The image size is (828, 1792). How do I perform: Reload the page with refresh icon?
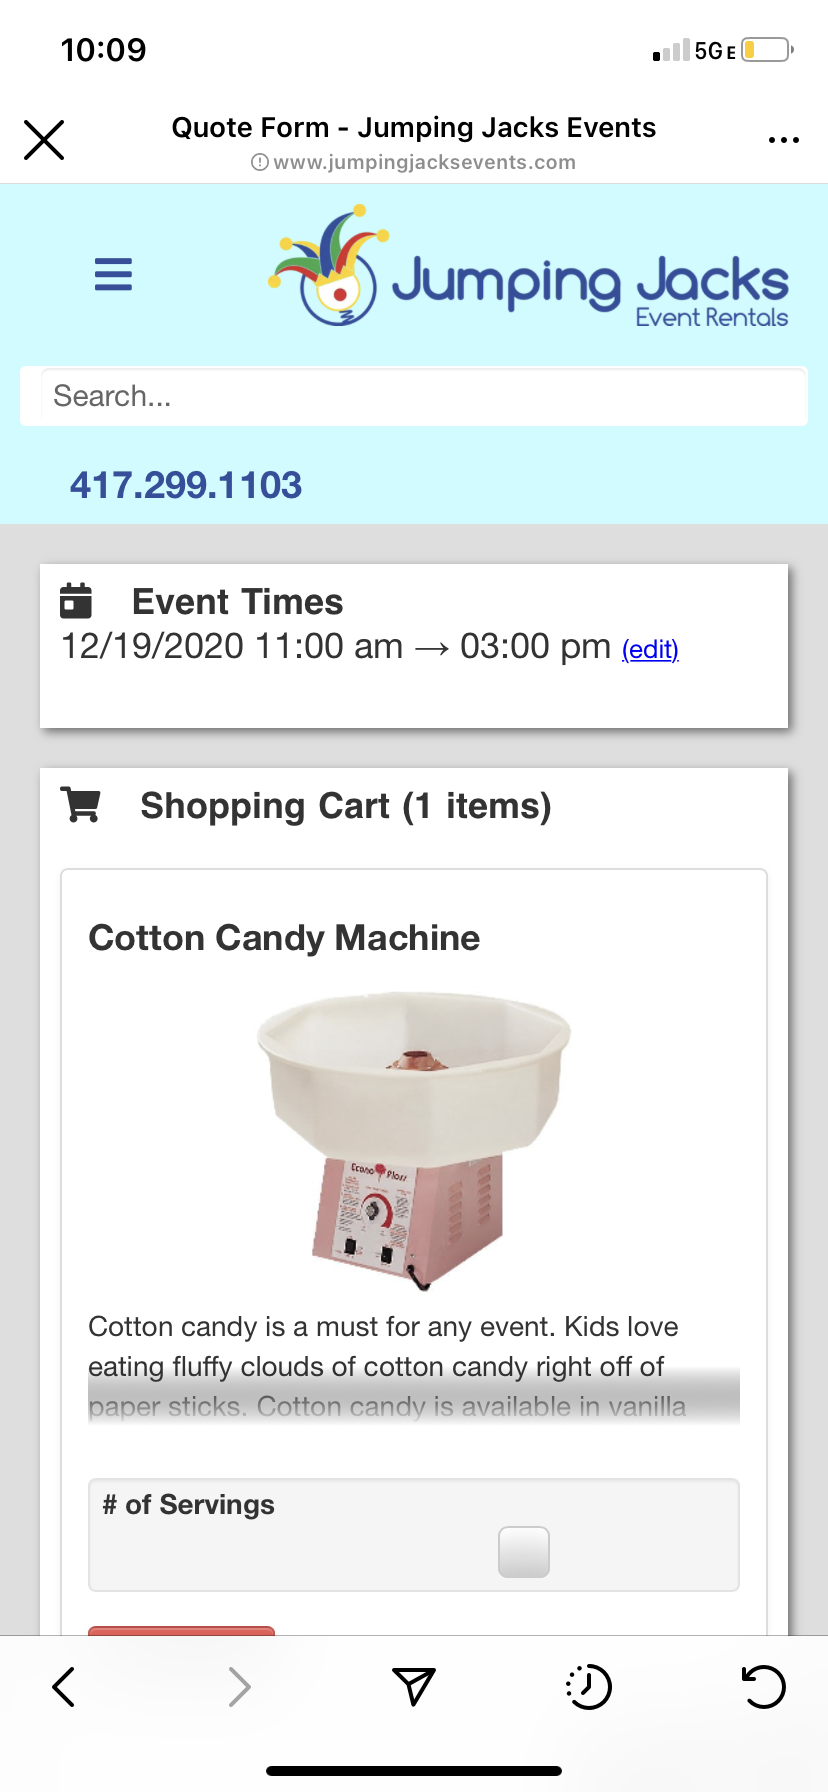tap(763, 1687)
